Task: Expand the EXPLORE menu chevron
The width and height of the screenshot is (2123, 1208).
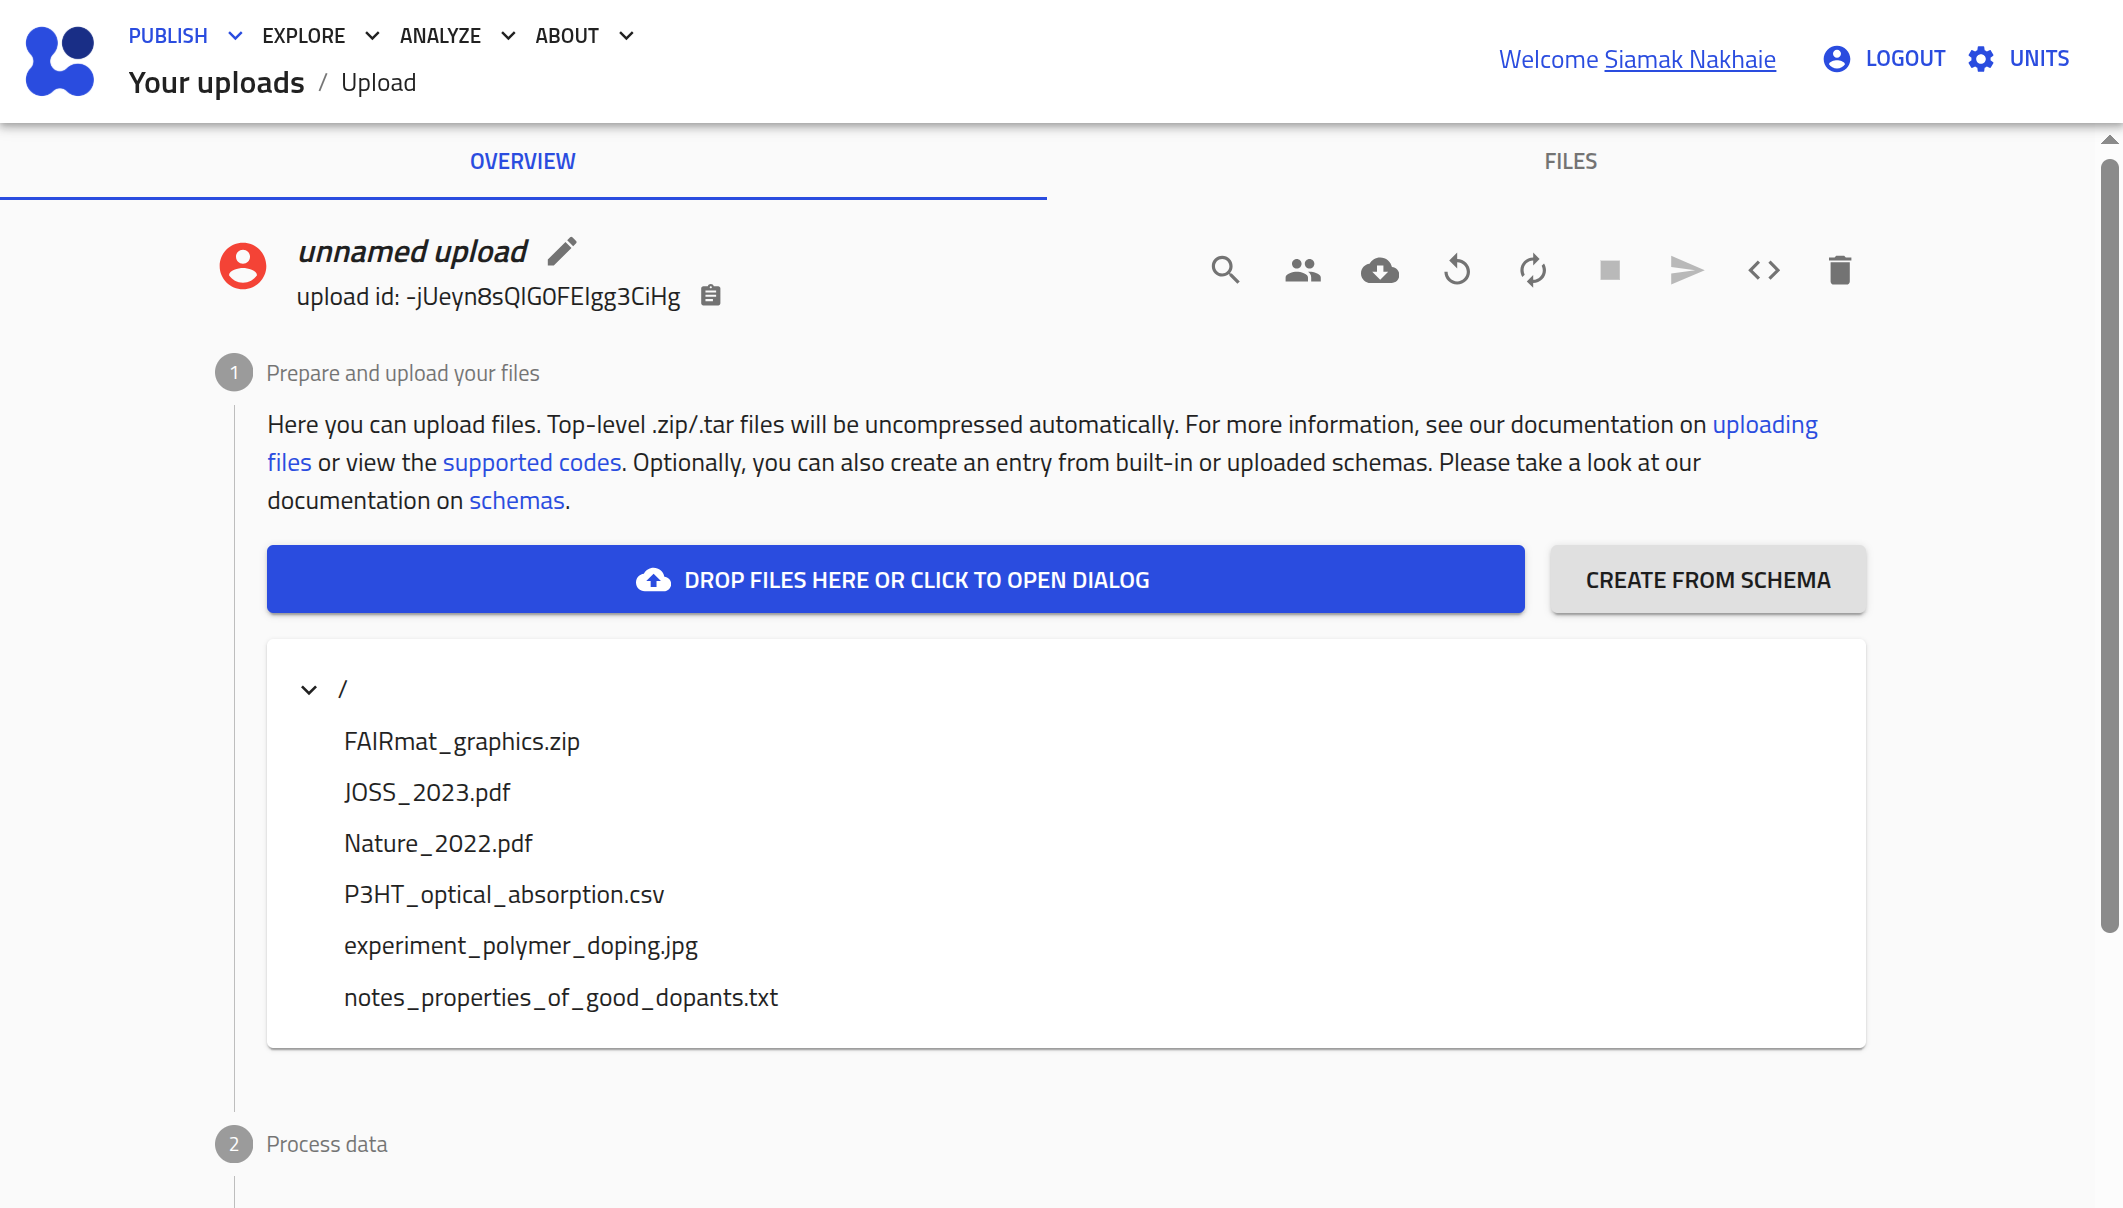Action: 370,35
